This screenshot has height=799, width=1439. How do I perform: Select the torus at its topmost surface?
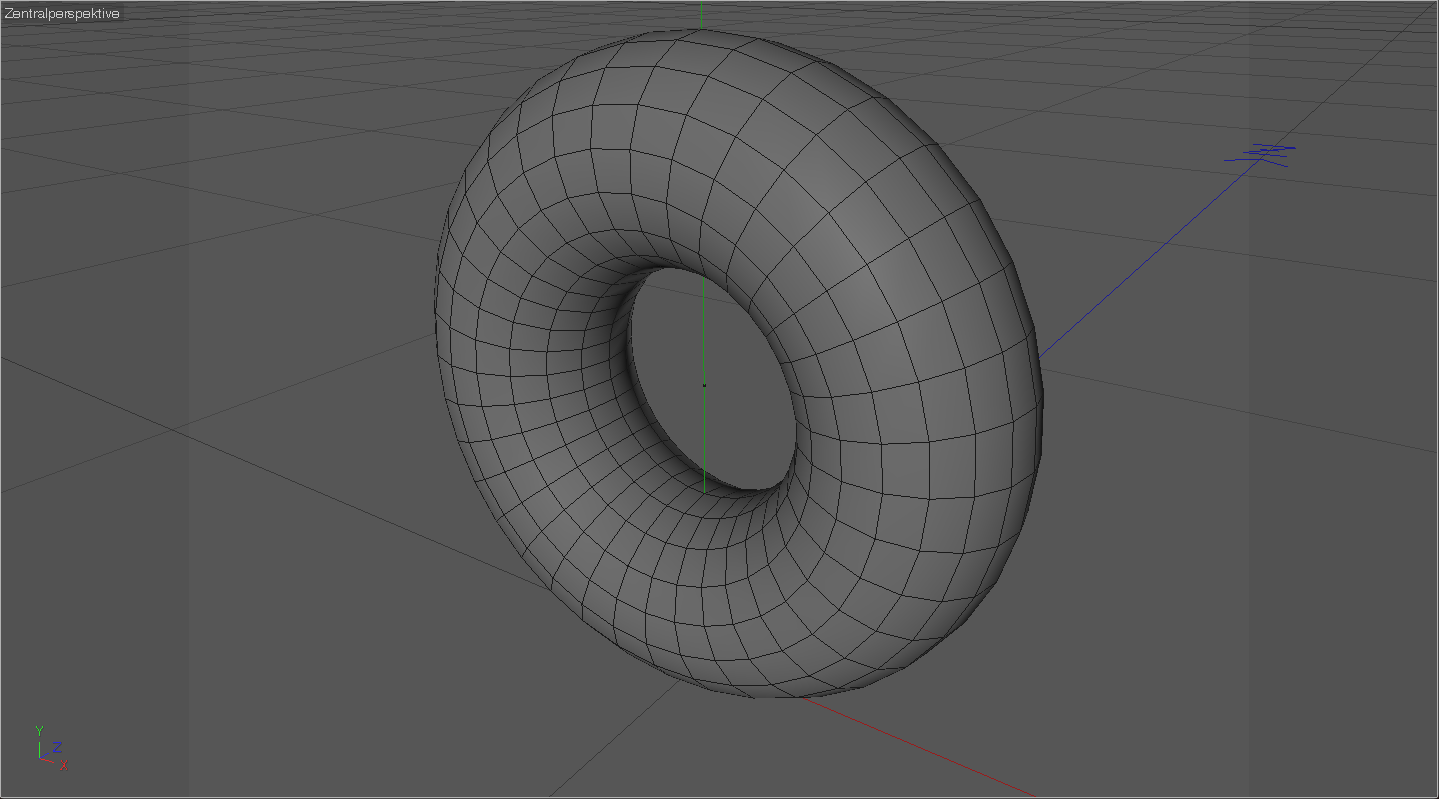point(690,40)
